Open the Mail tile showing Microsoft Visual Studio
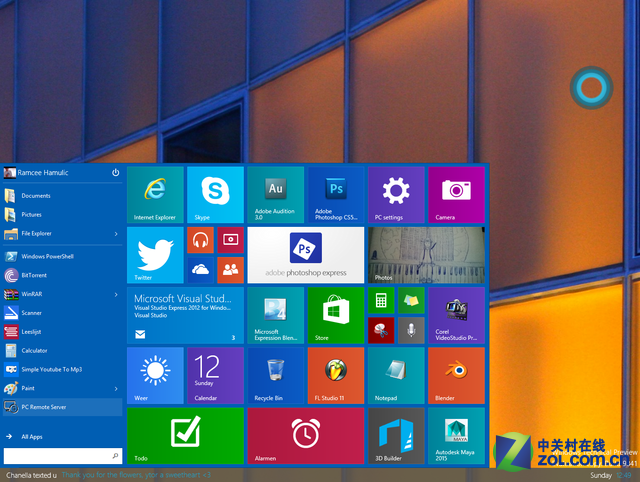The image size is (640, 482). (x=185, y=315)
